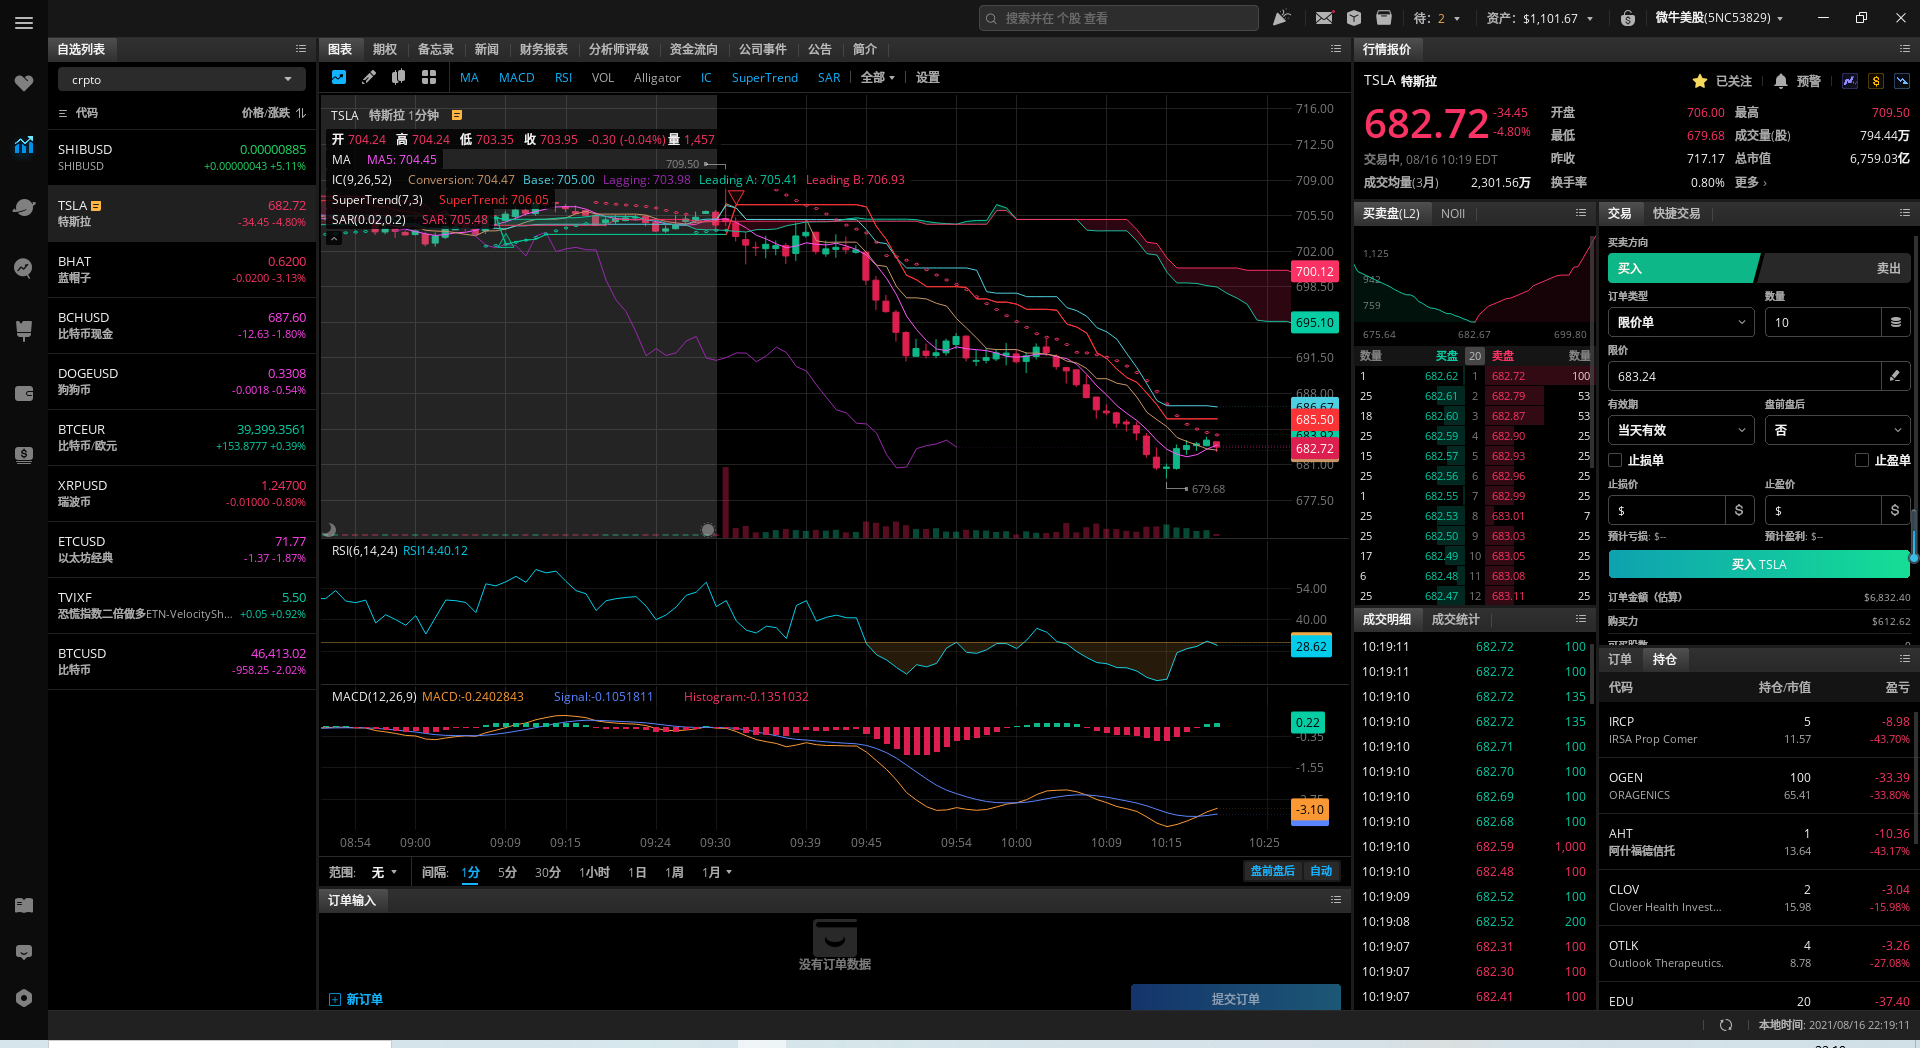Click the blue downtrend icon in quote panel
Viewport: 1920px width, 1048px height.
(1902, 81)
